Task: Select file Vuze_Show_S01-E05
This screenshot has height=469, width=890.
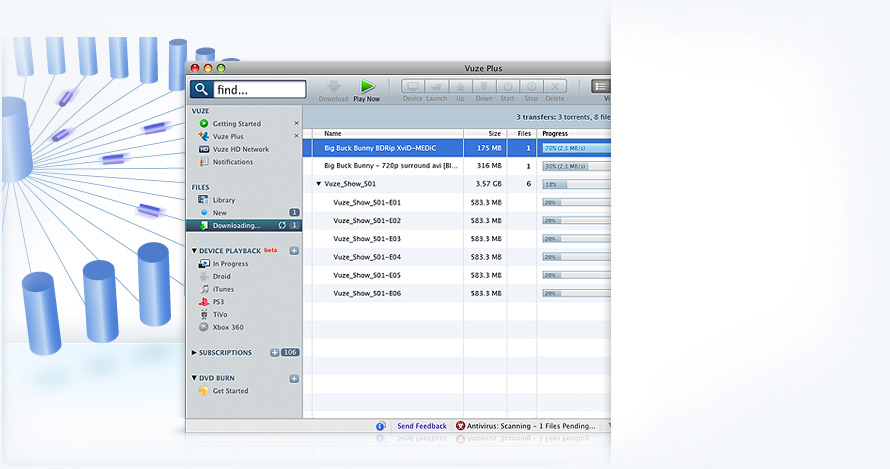Action: pos(367,275)
